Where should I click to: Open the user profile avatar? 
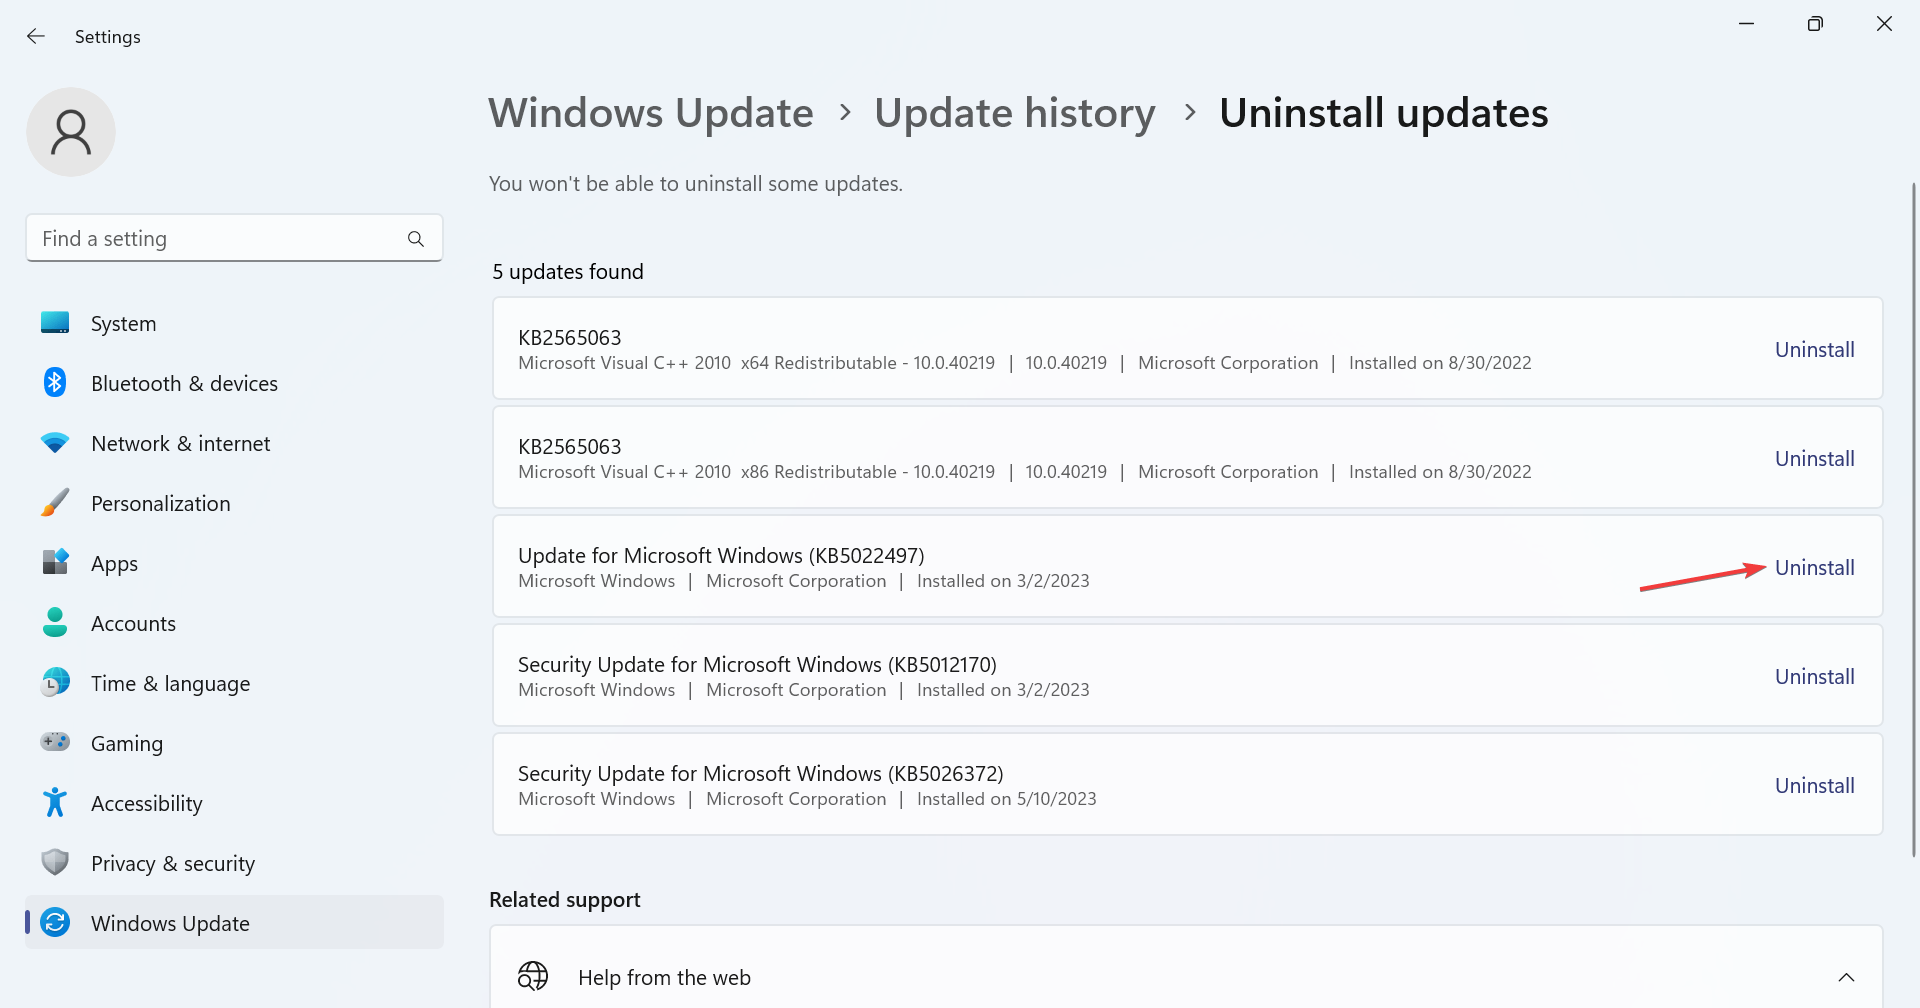click(x=71, y=132)
